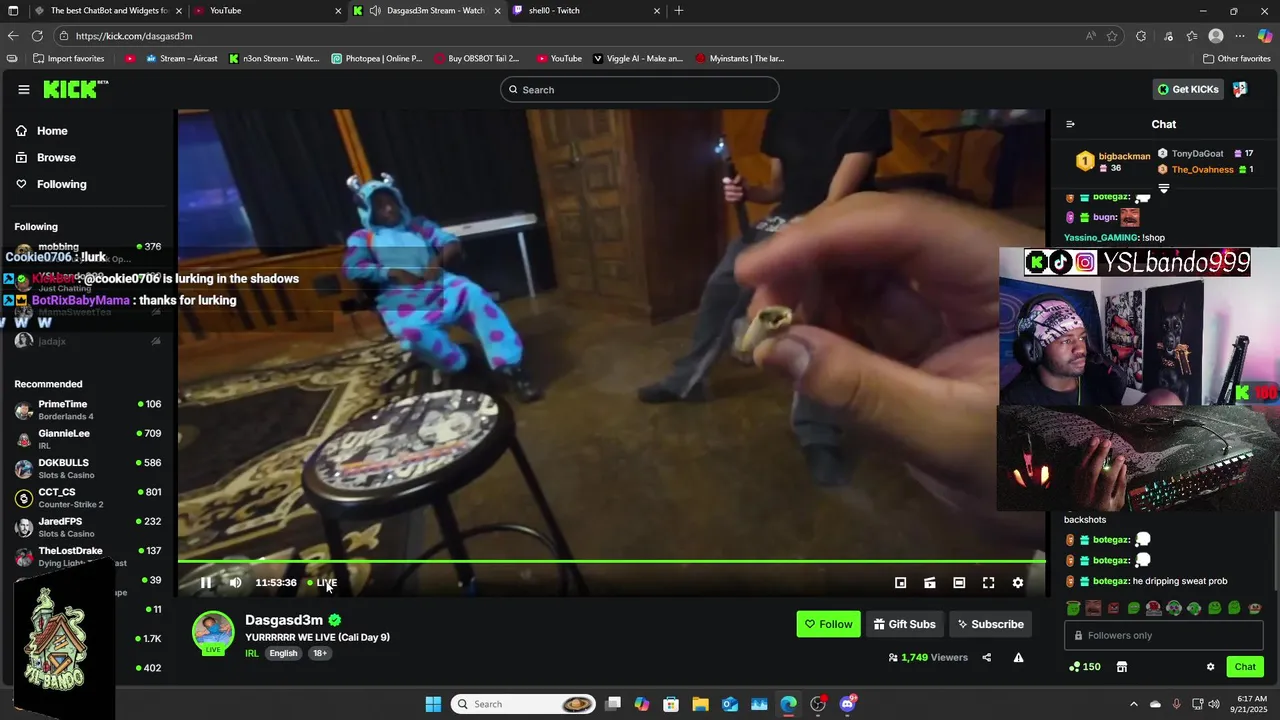Open Import favorites bookmark

(68, 58)
